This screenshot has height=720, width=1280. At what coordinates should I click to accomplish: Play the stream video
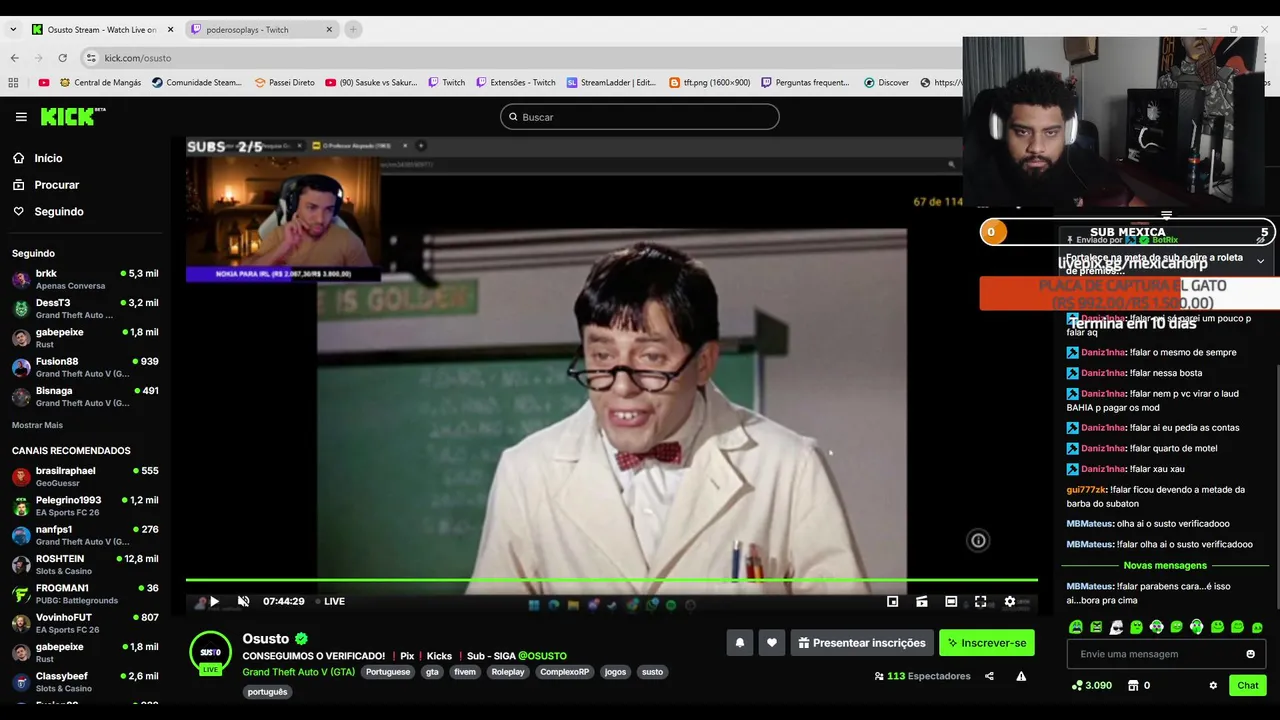click(214, 601)
